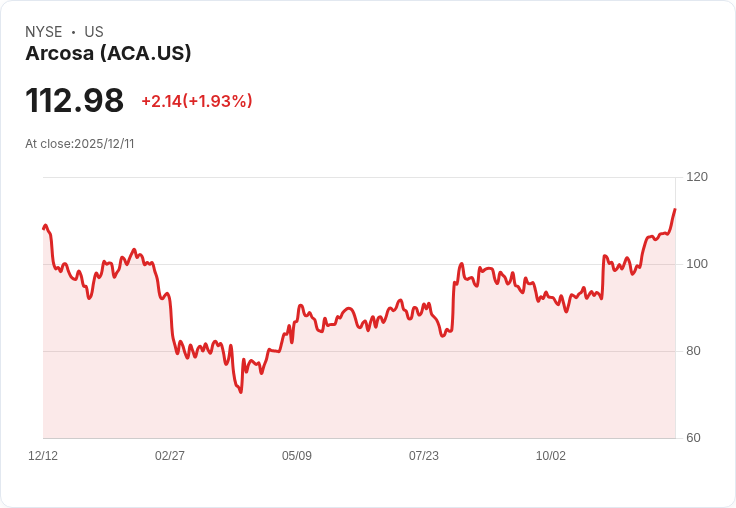Click the 07/23 date axis label
Image resolution: width=736 pixels, height=508 pixels.
424,455
